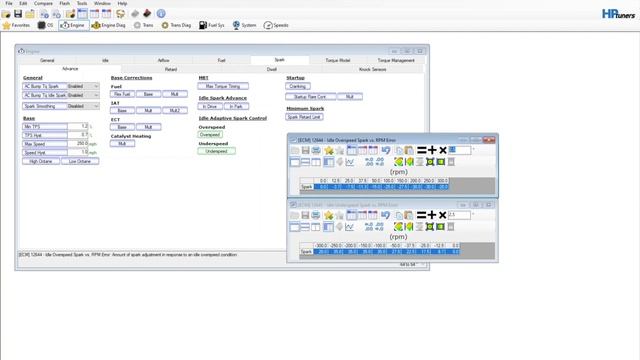
Task: Click paste icon in Overspeed table window
Action: [x=409, y=151]
